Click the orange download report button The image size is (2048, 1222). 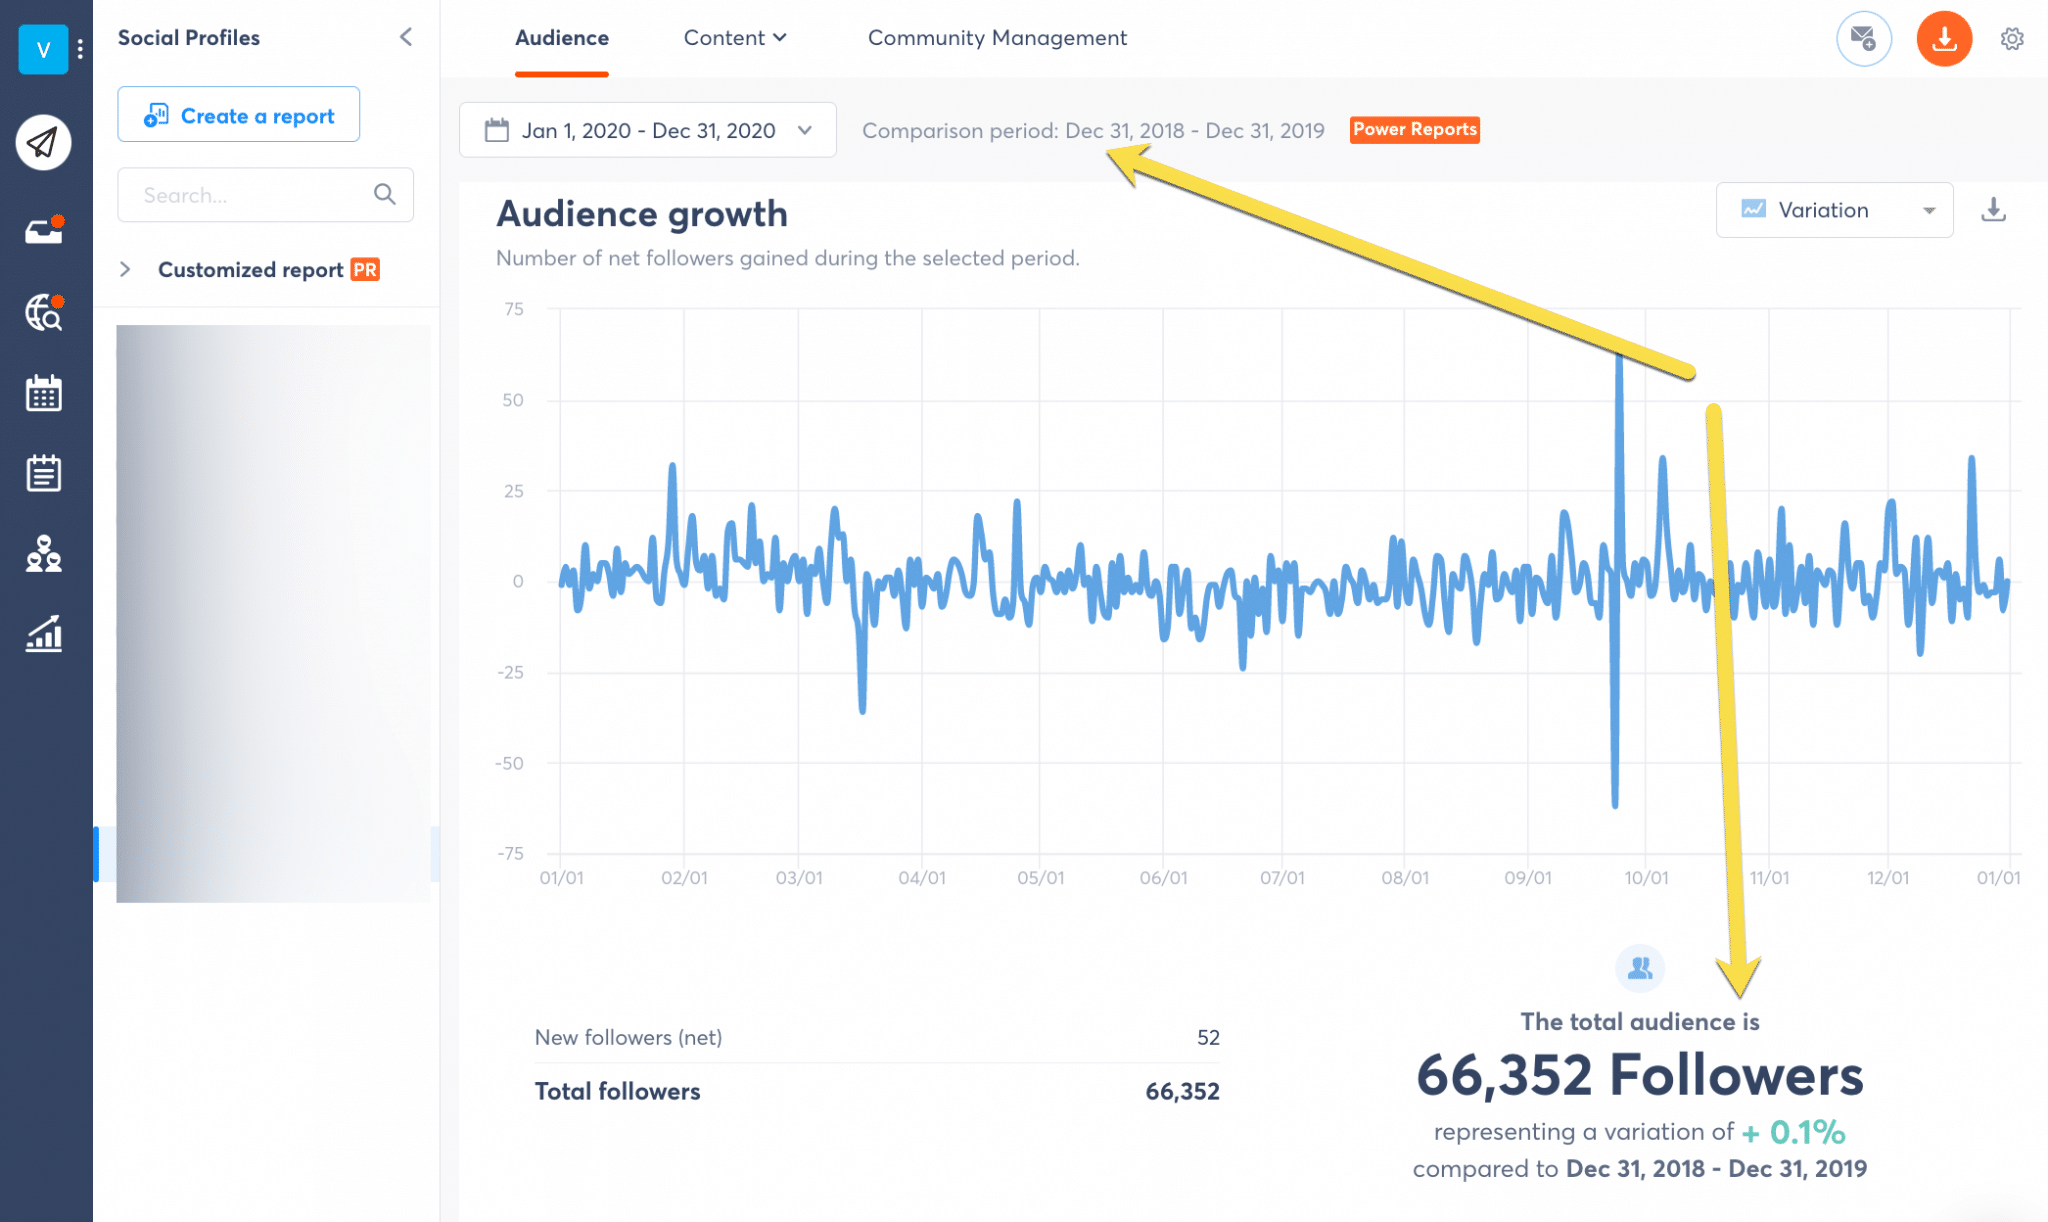[x=1943, y=39]
